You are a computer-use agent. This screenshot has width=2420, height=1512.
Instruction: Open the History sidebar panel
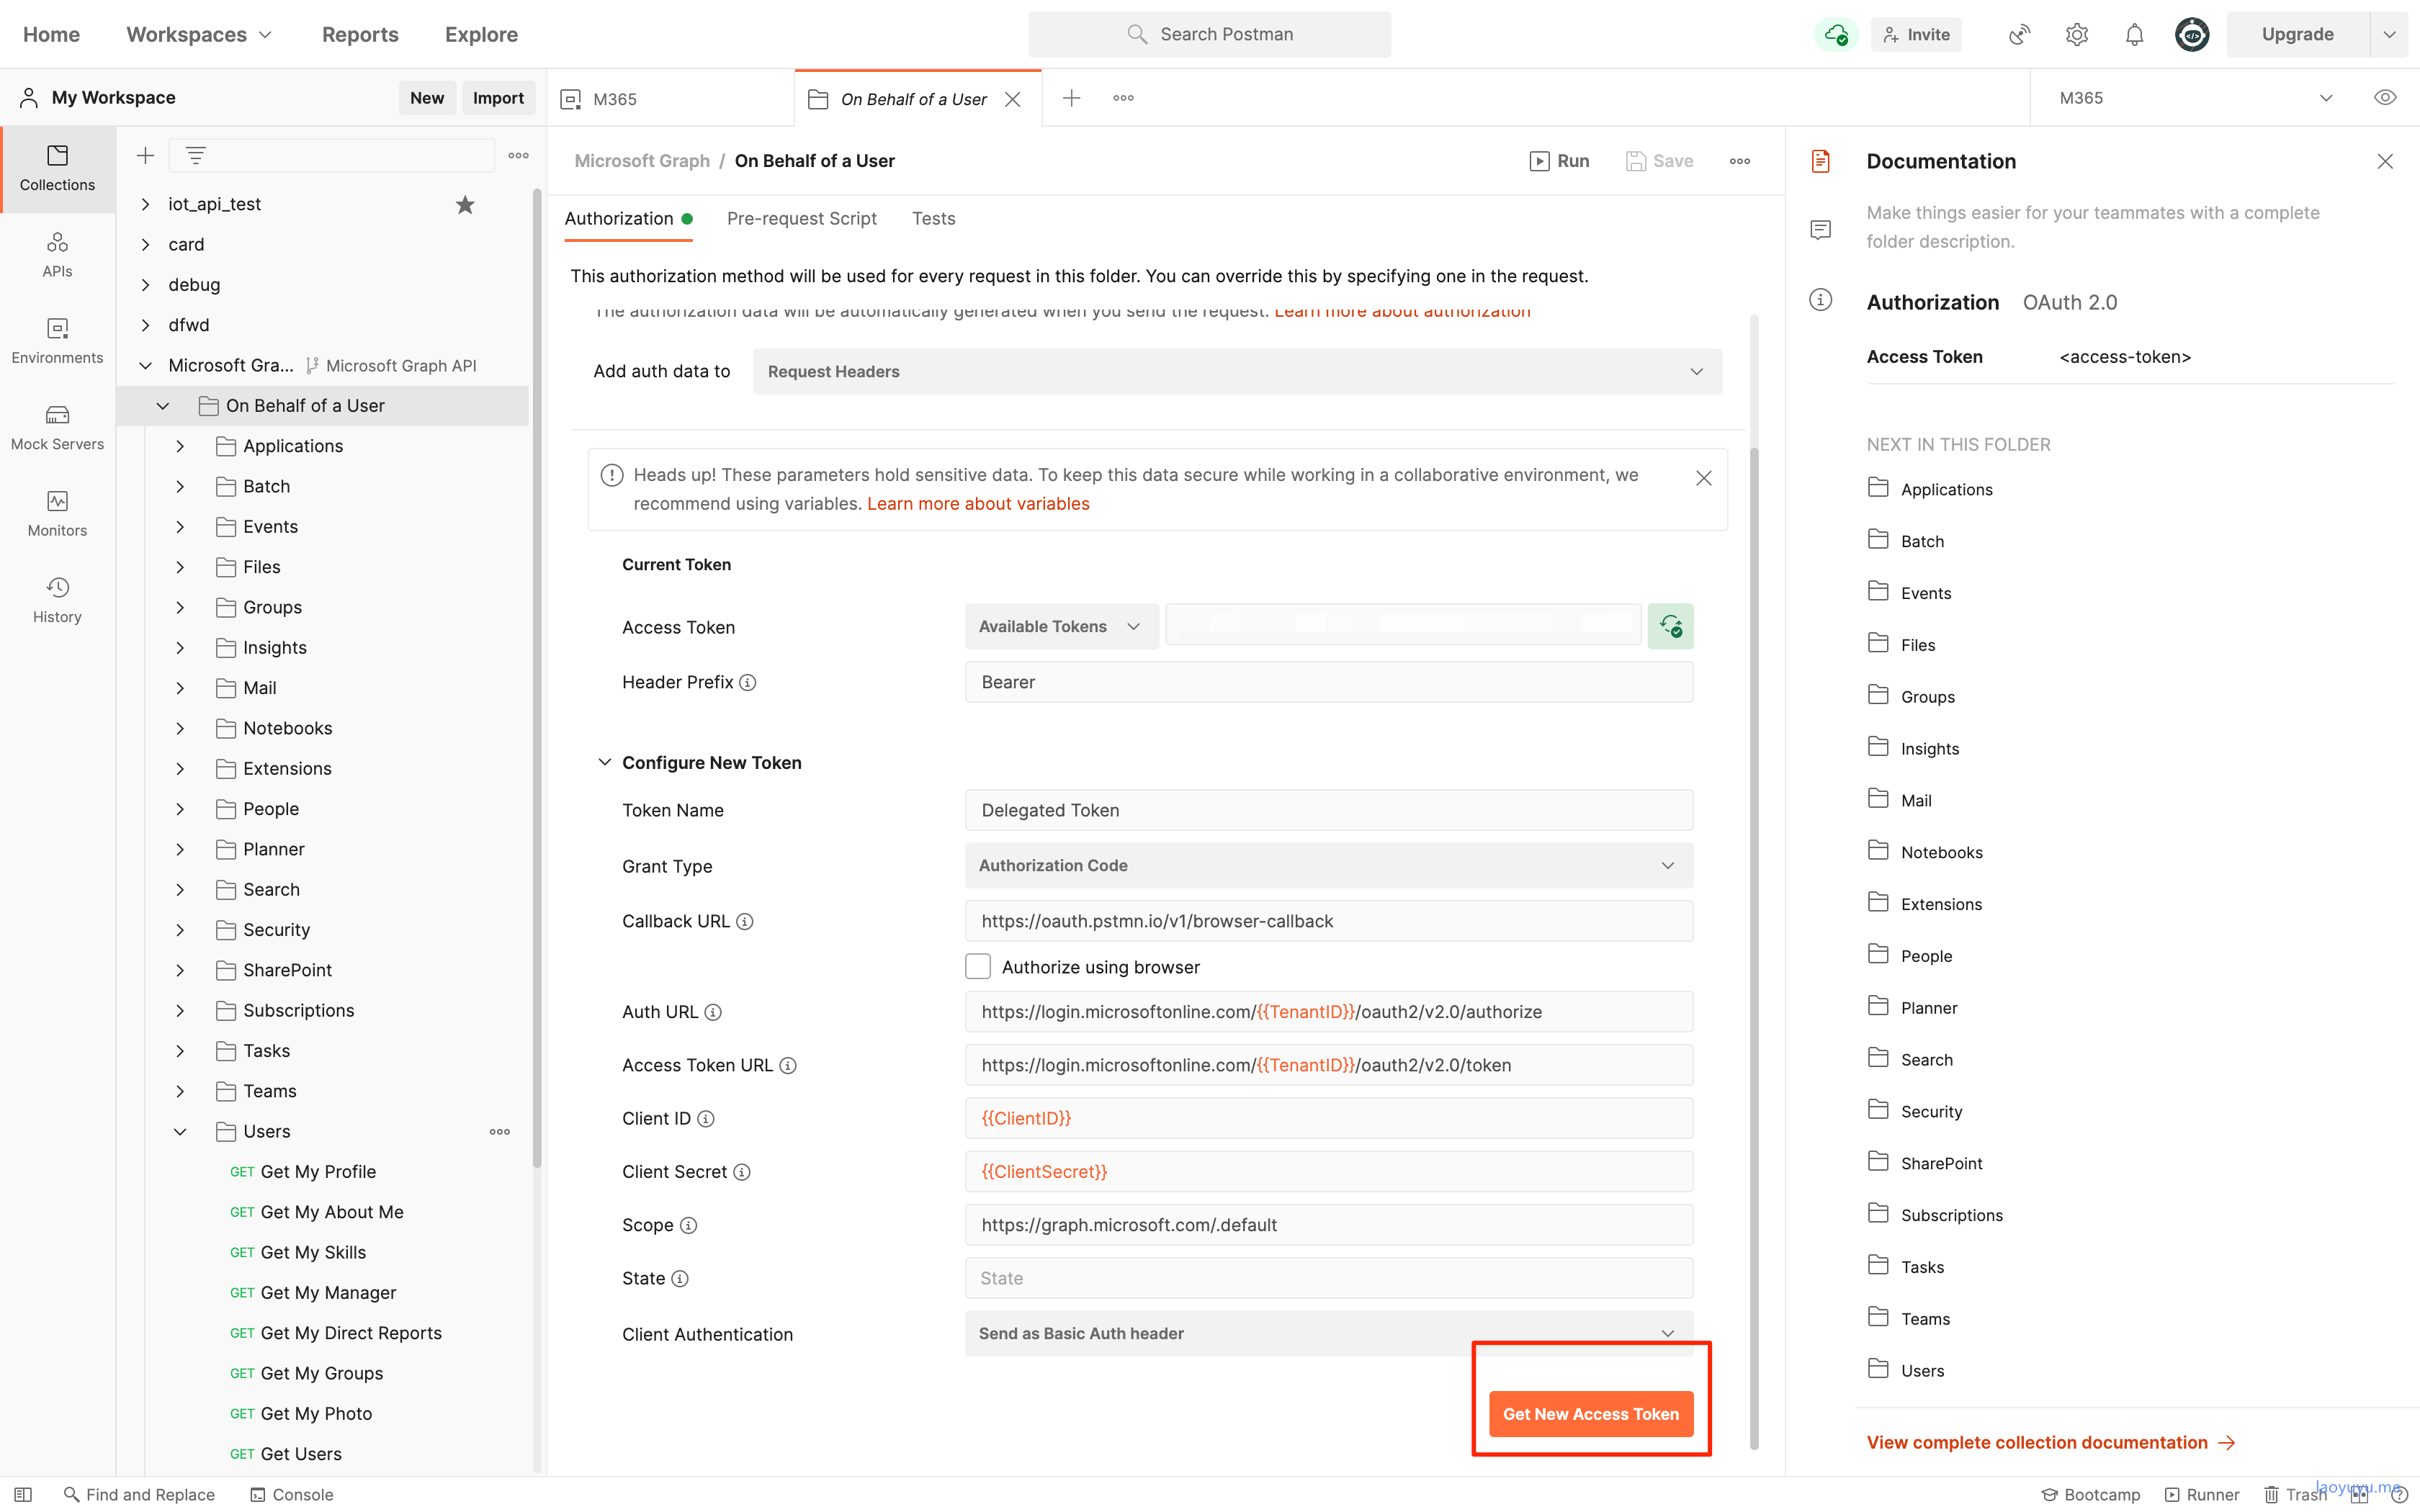click(x=57, y=600)
